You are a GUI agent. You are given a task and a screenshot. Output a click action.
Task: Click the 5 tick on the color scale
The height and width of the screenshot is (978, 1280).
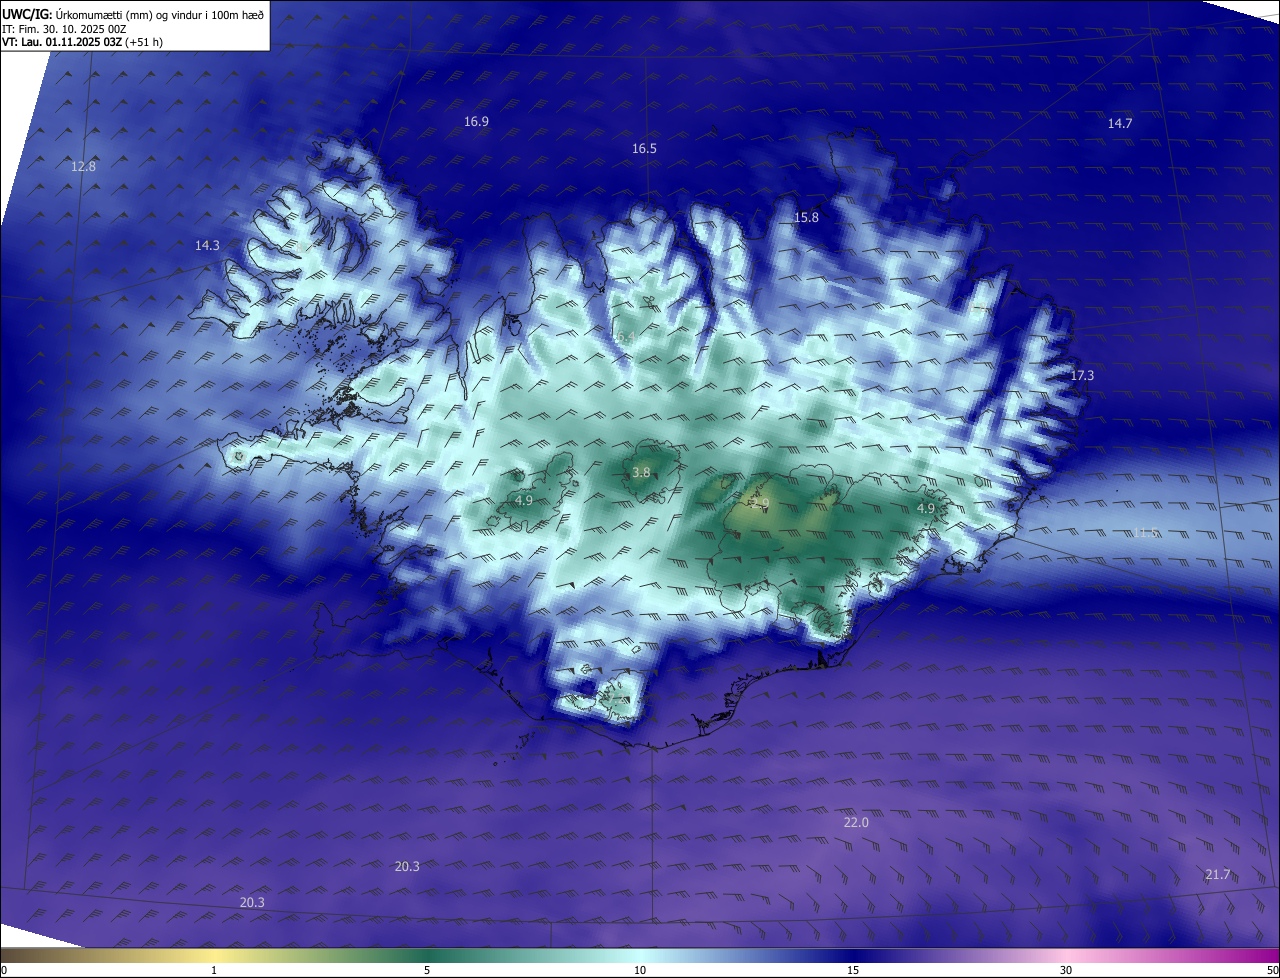pyautogui.click(x=427, y=970)
